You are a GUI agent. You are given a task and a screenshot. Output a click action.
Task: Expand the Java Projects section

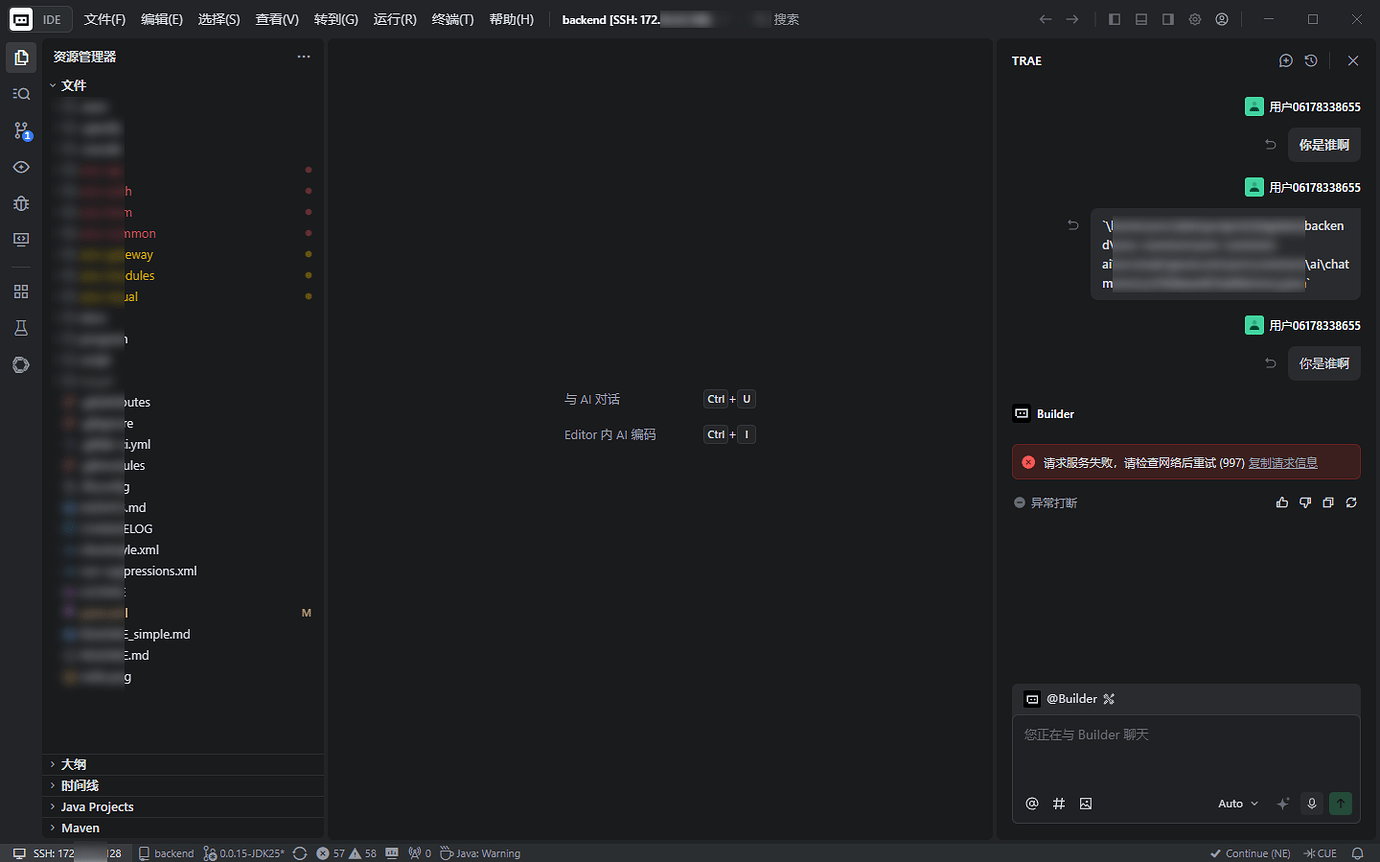point(183,806)
